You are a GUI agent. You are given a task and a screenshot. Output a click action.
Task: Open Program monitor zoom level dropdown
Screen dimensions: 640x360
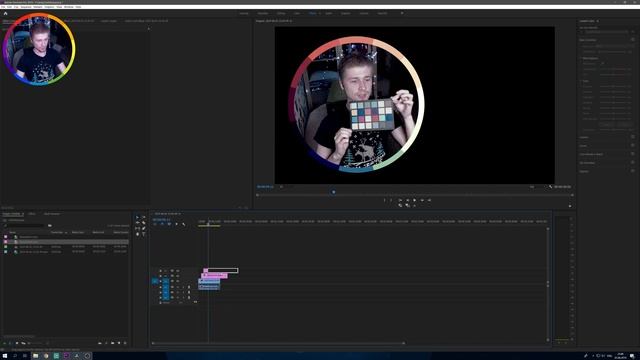pos(282,187)
